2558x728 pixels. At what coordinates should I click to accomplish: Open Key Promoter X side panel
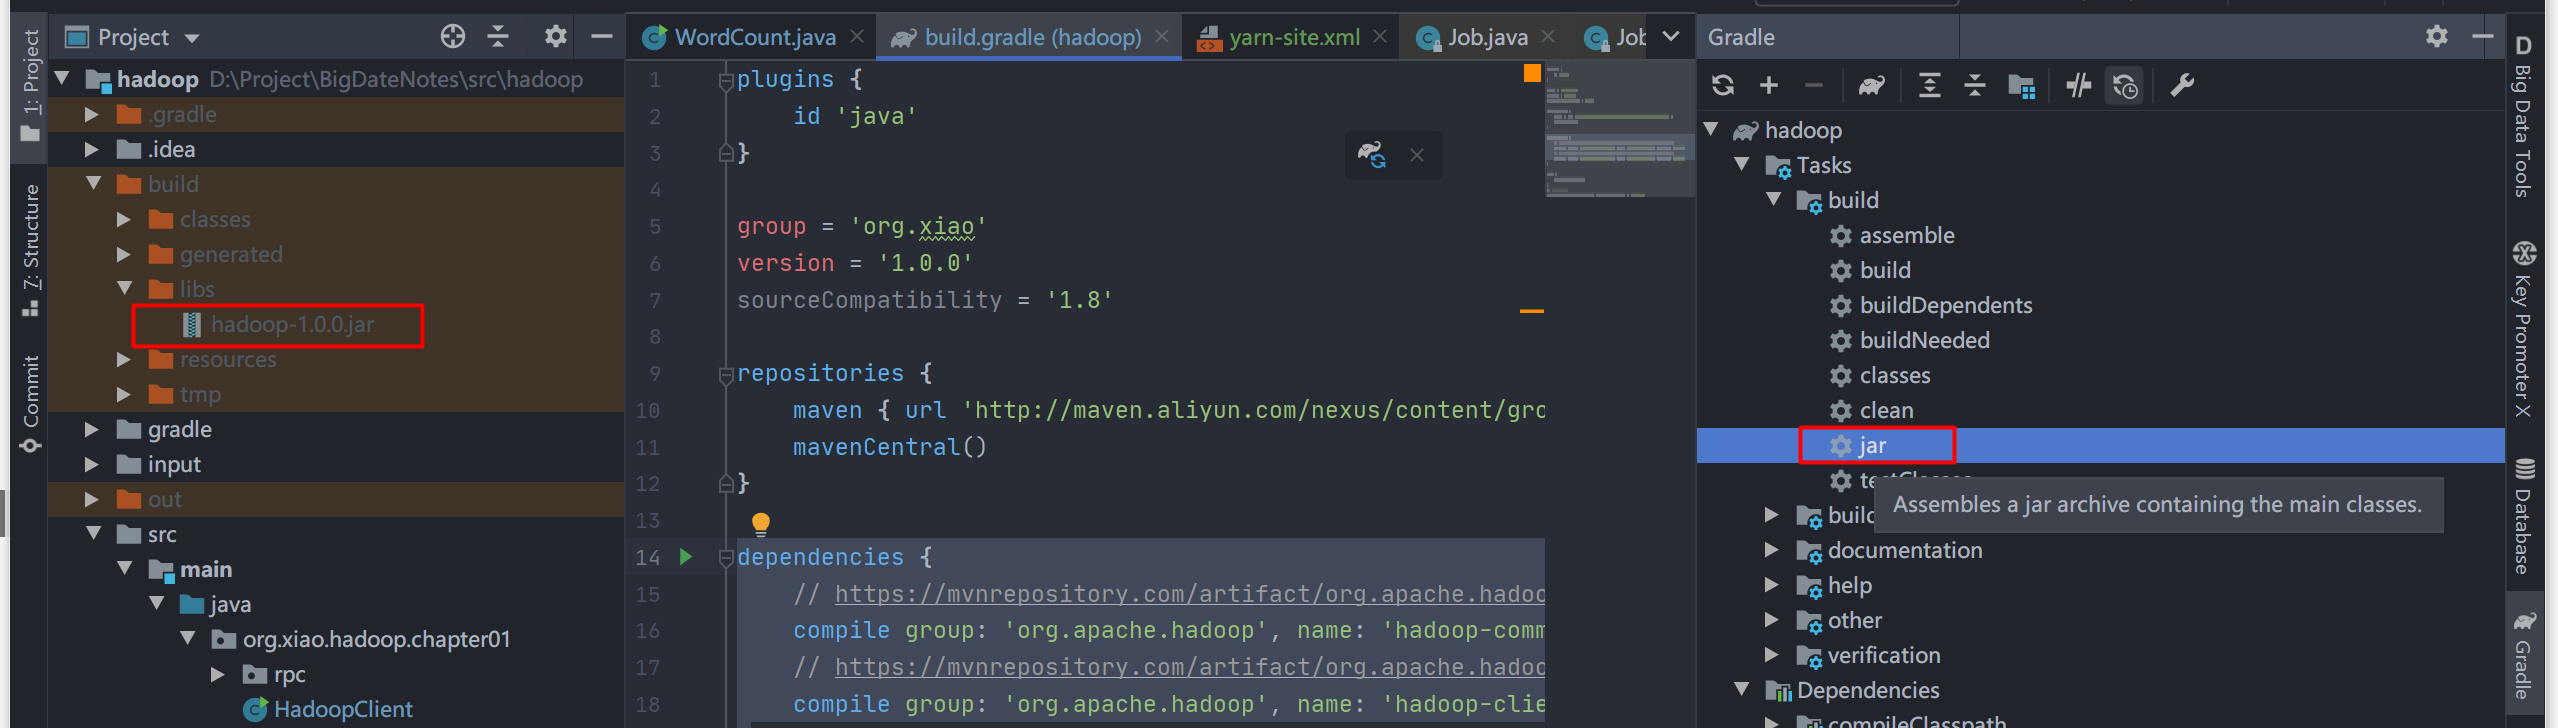coord(2523,329)
